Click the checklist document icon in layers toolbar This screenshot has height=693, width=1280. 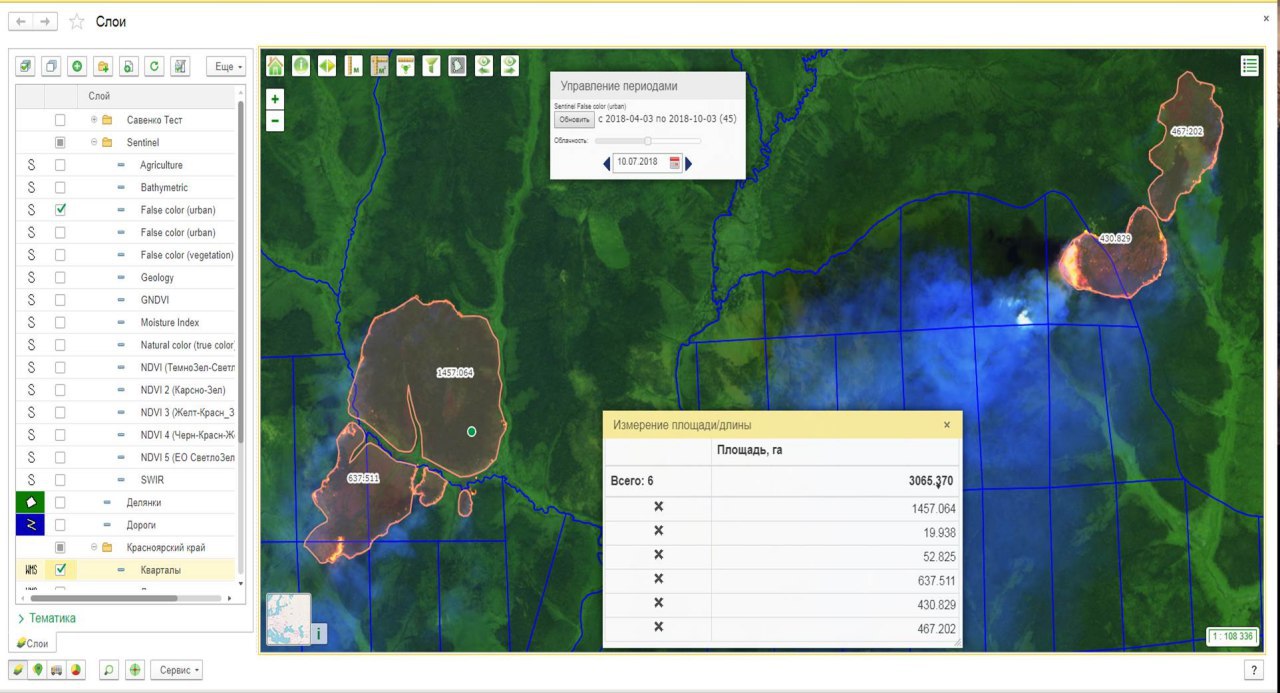pos(180,66)
